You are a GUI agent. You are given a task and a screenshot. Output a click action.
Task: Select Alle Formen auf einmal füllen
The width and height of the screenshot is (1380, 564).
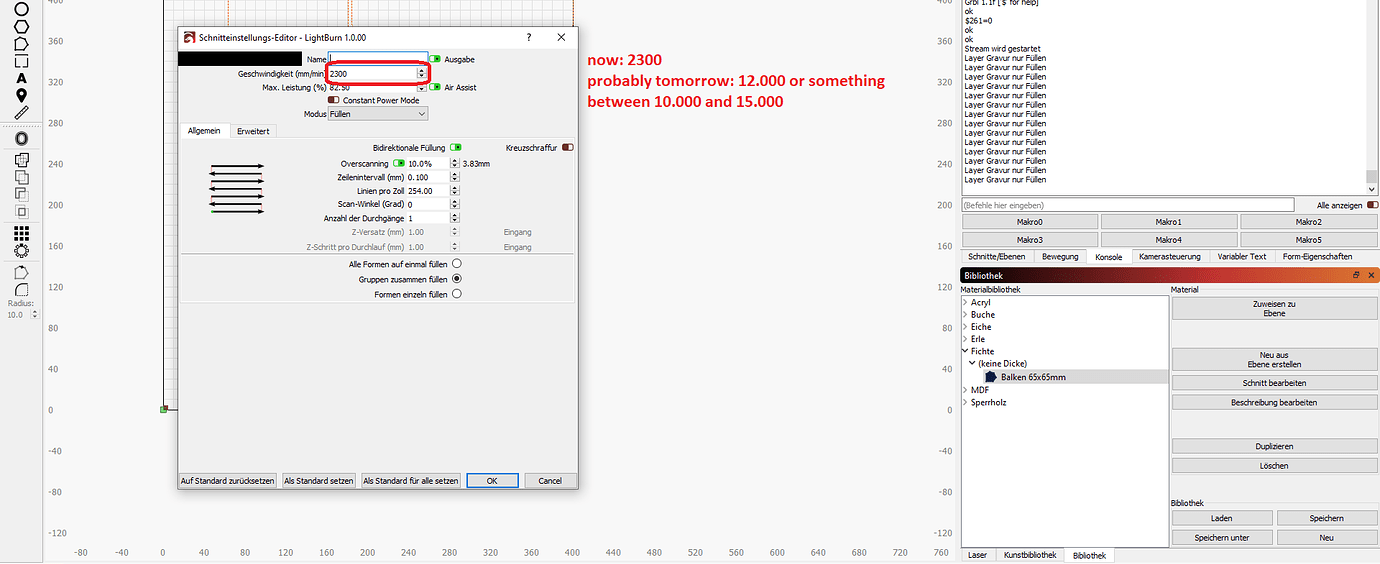pyautogui.click(x=457, y=264)
